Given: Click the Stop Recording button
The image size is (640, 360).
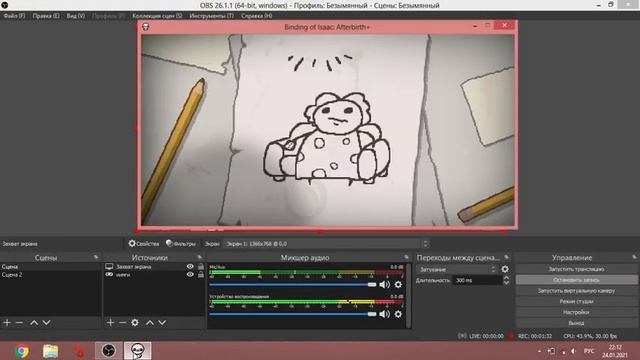Looking at the screenshot, I should coord(576,280).
